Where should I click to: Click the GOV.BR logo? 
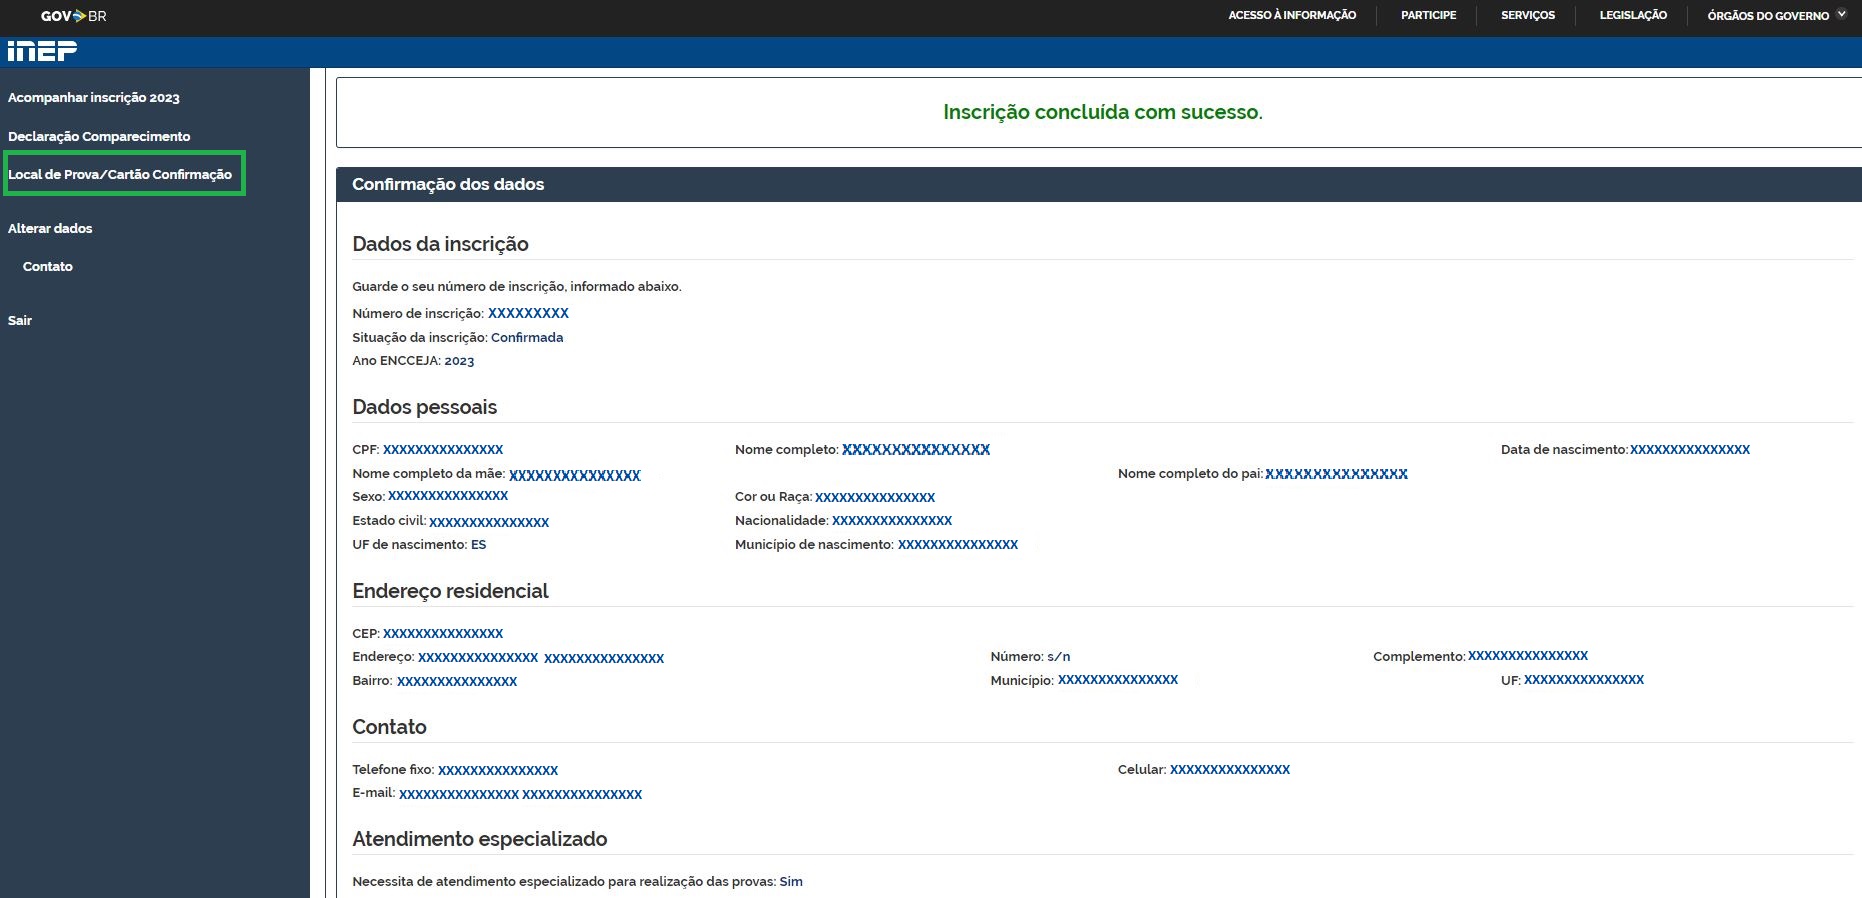(73, 16)
